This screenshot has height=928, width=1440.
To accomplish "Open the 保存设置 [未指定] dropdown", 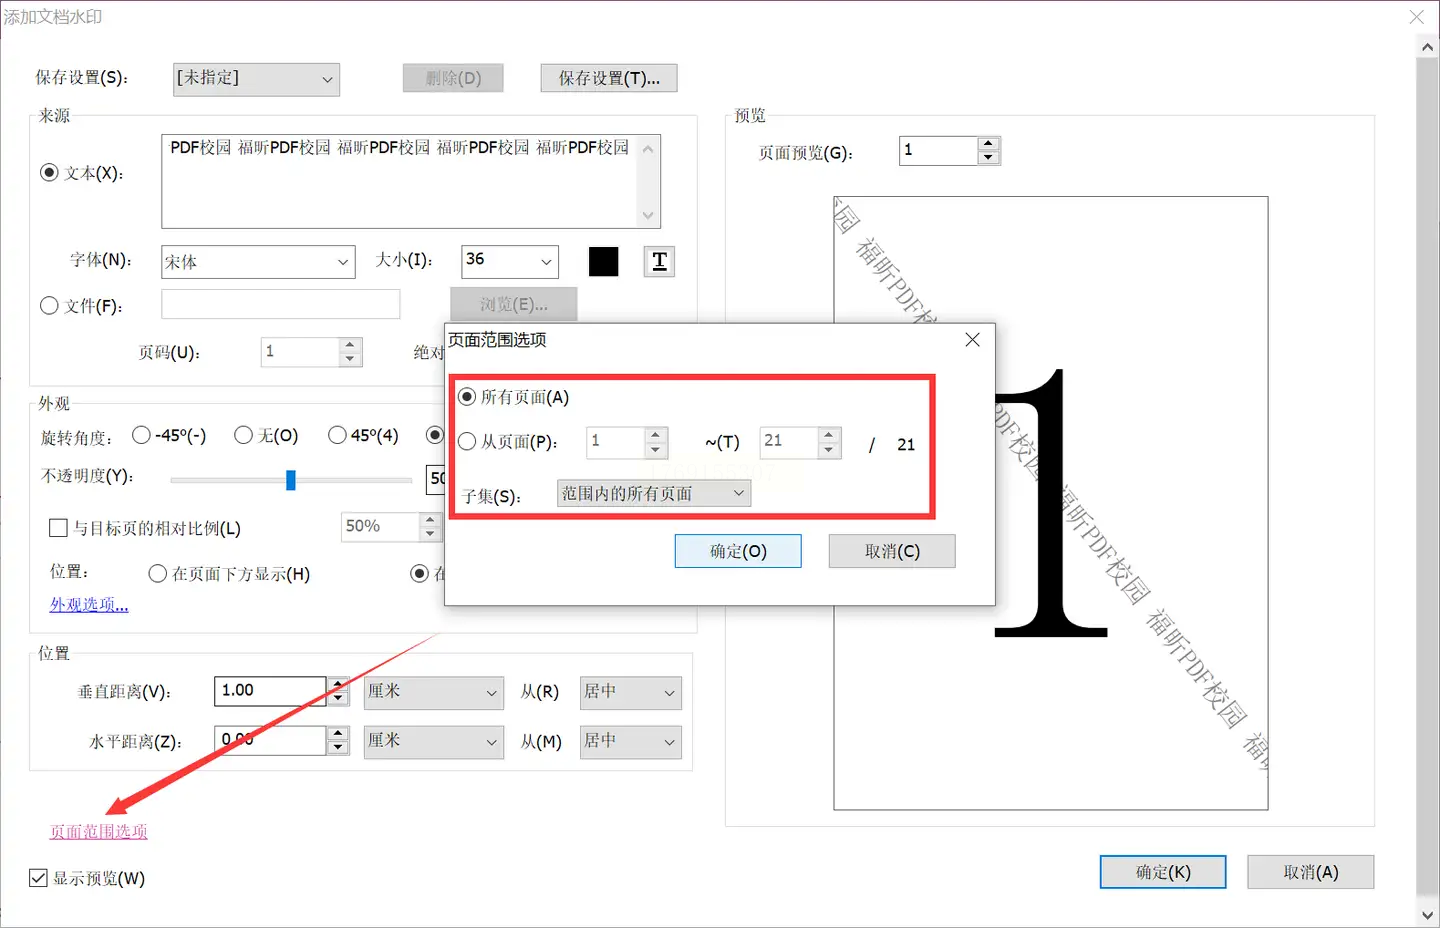I will point(256,79).
